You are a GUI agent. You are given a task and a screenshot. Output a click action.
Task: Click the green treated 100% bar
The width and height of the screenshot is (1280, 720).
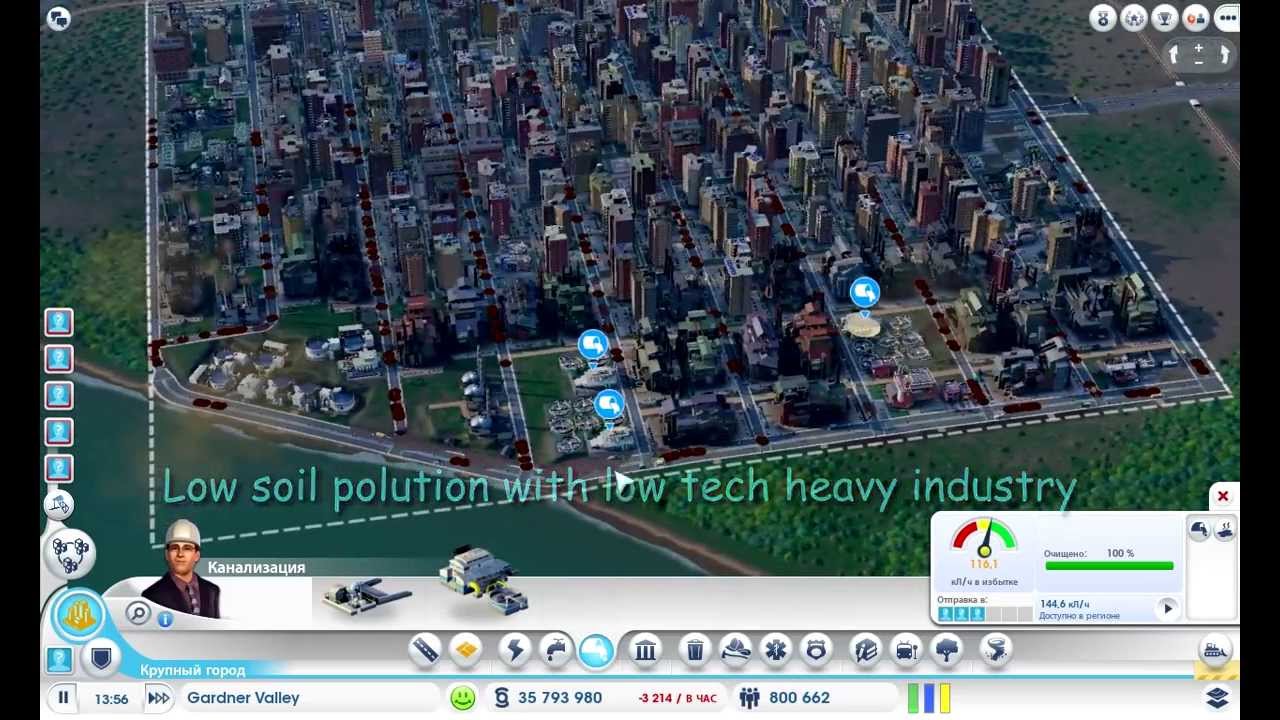coord(1109,566)
